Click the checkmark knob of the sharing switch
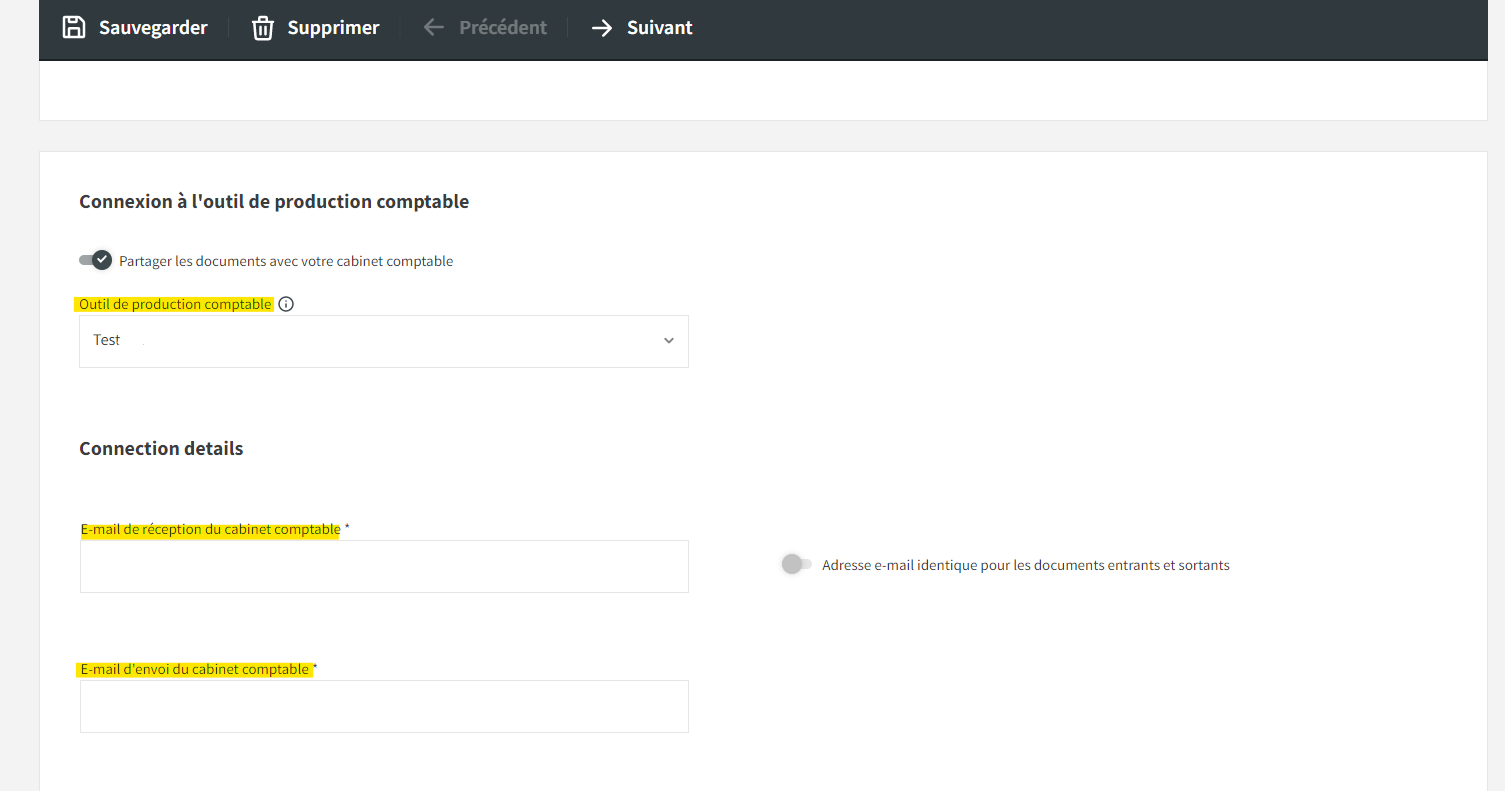The width and height of the screenshot is (1505, 791). coord(101,260)
